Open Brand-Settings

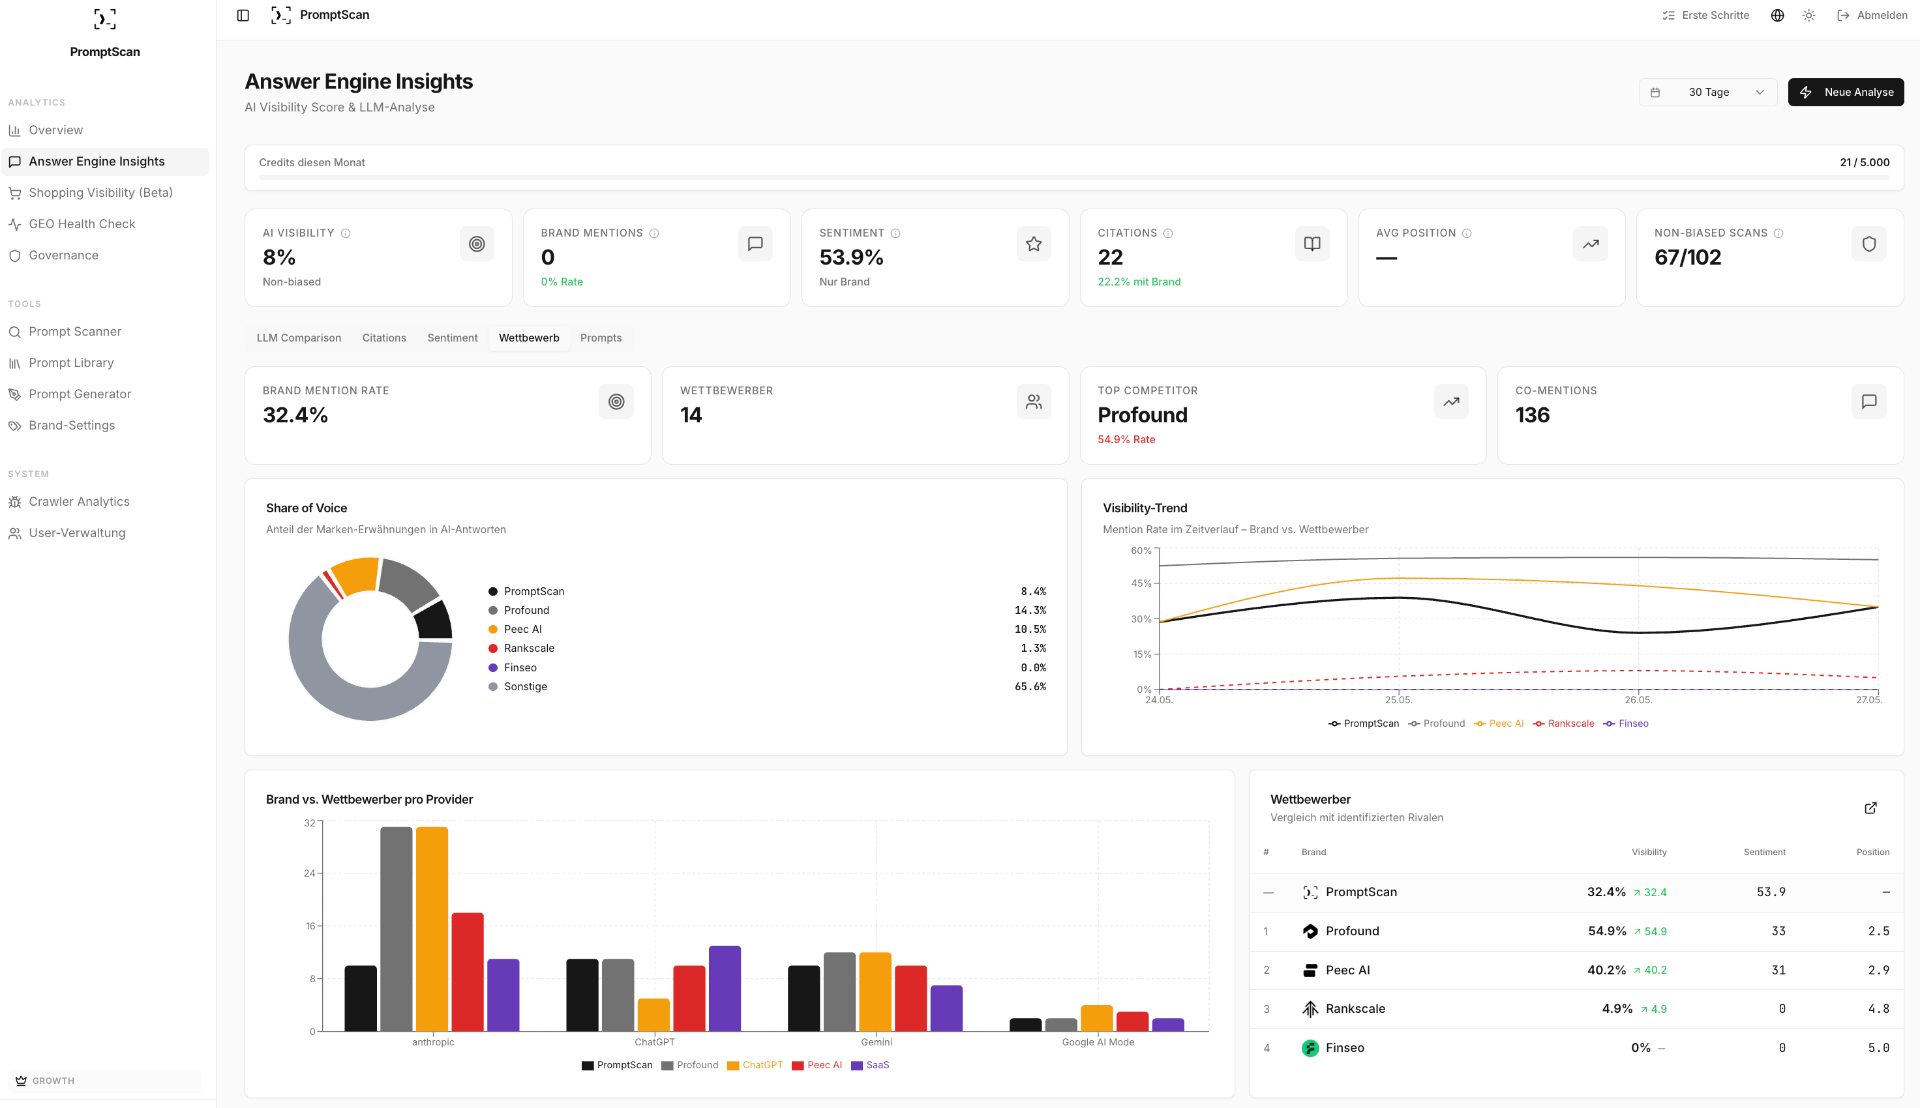105,425
